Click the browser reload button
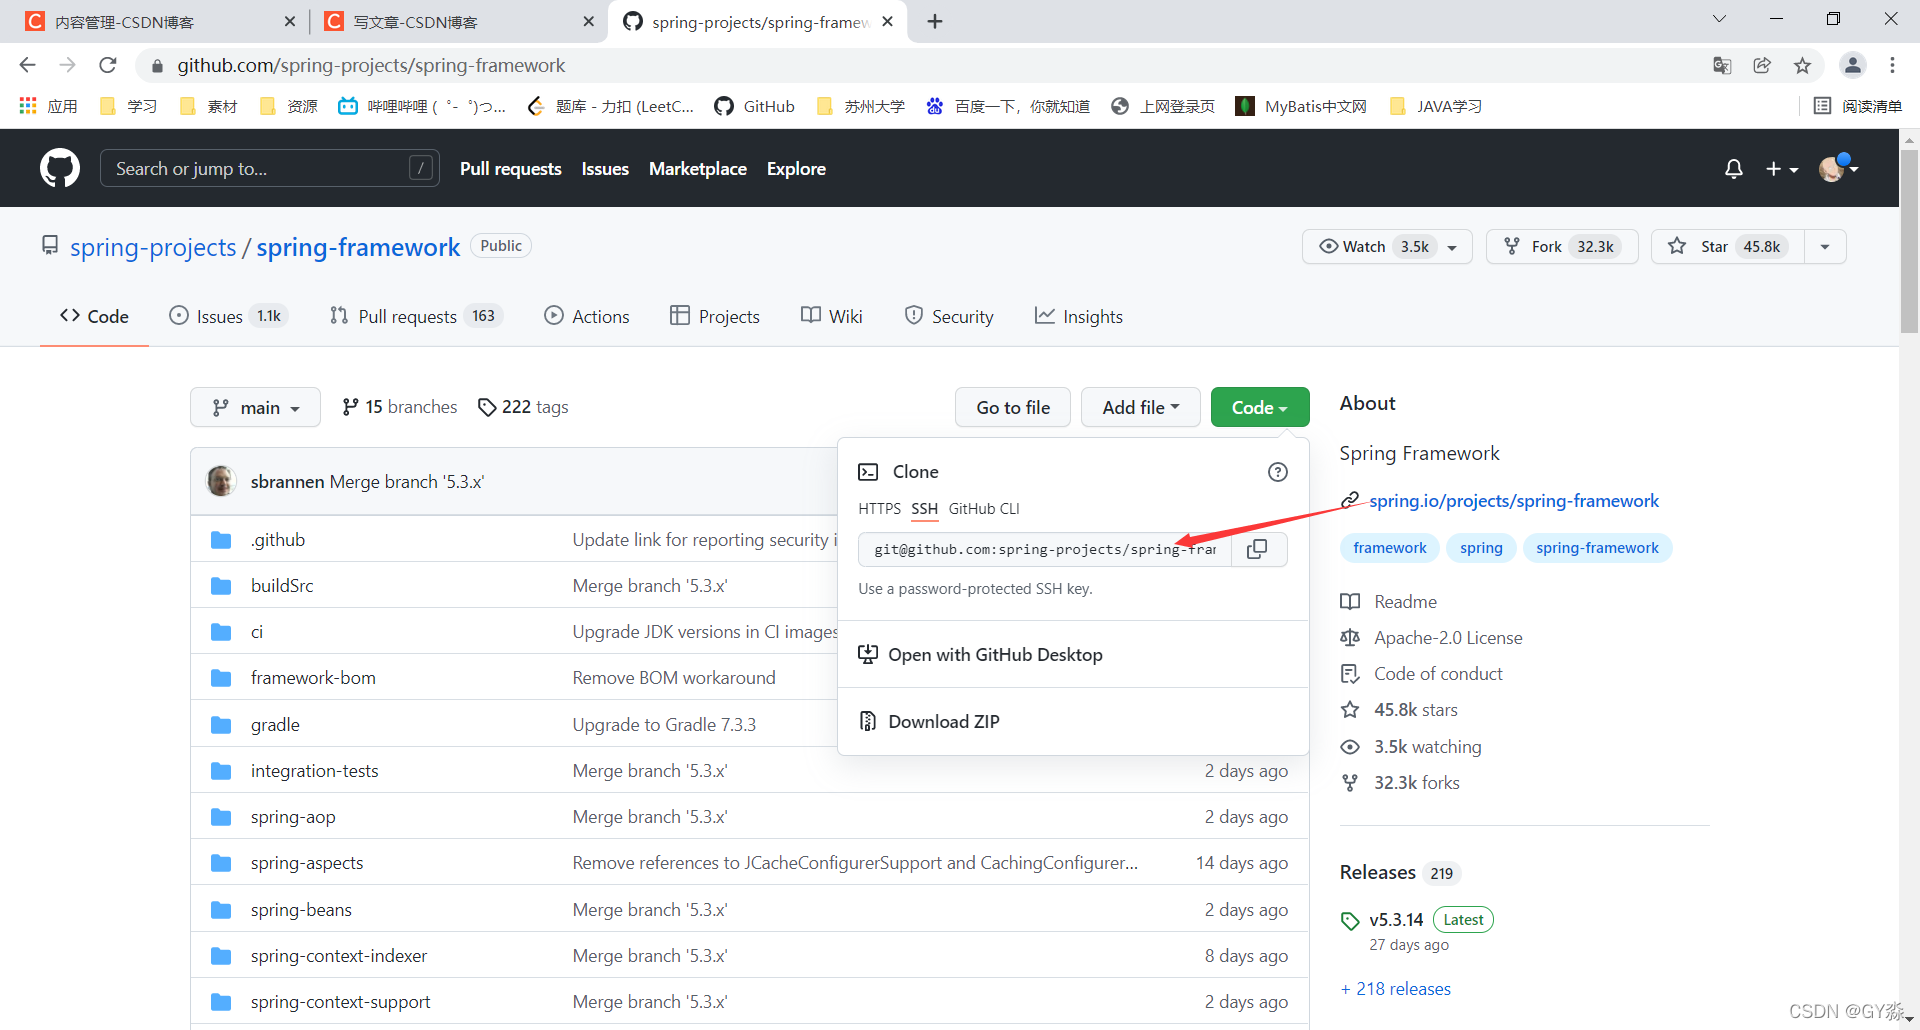The width and height of the screenshot is (1920, 1030). (x=108, y=65)
